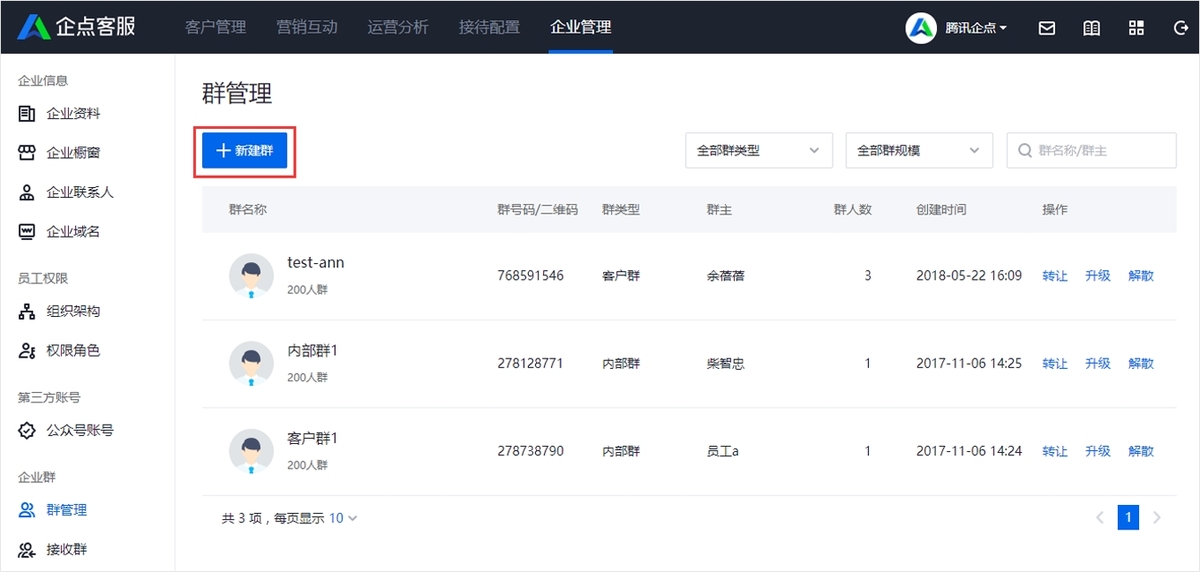
Task: Click the test-ann group avatar
Action: click(x=251, y=276)
